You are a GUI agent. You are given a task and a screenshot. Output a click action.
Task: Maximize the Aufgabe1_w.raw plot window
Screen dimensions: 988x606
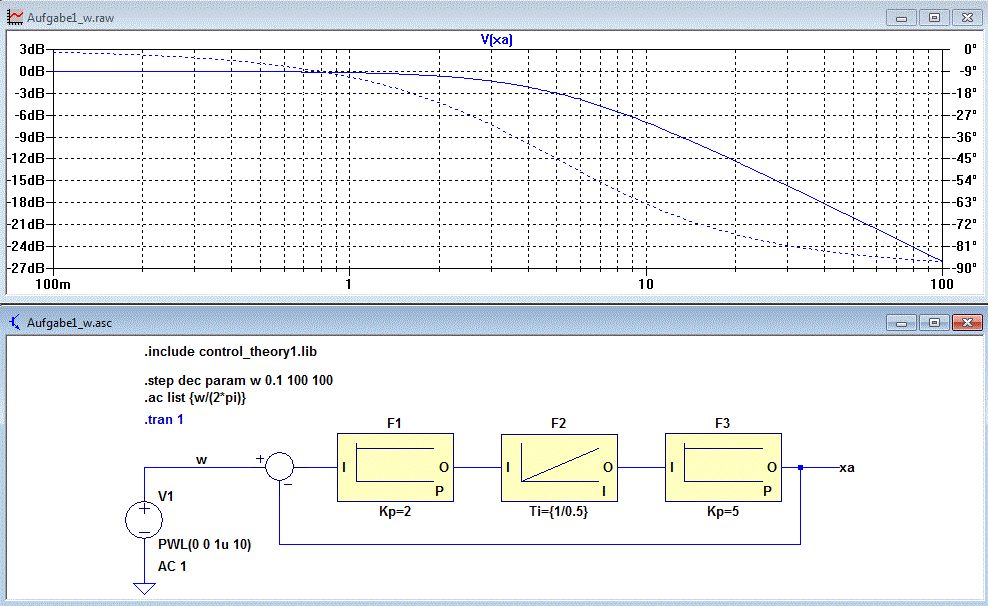coord(934,18)
